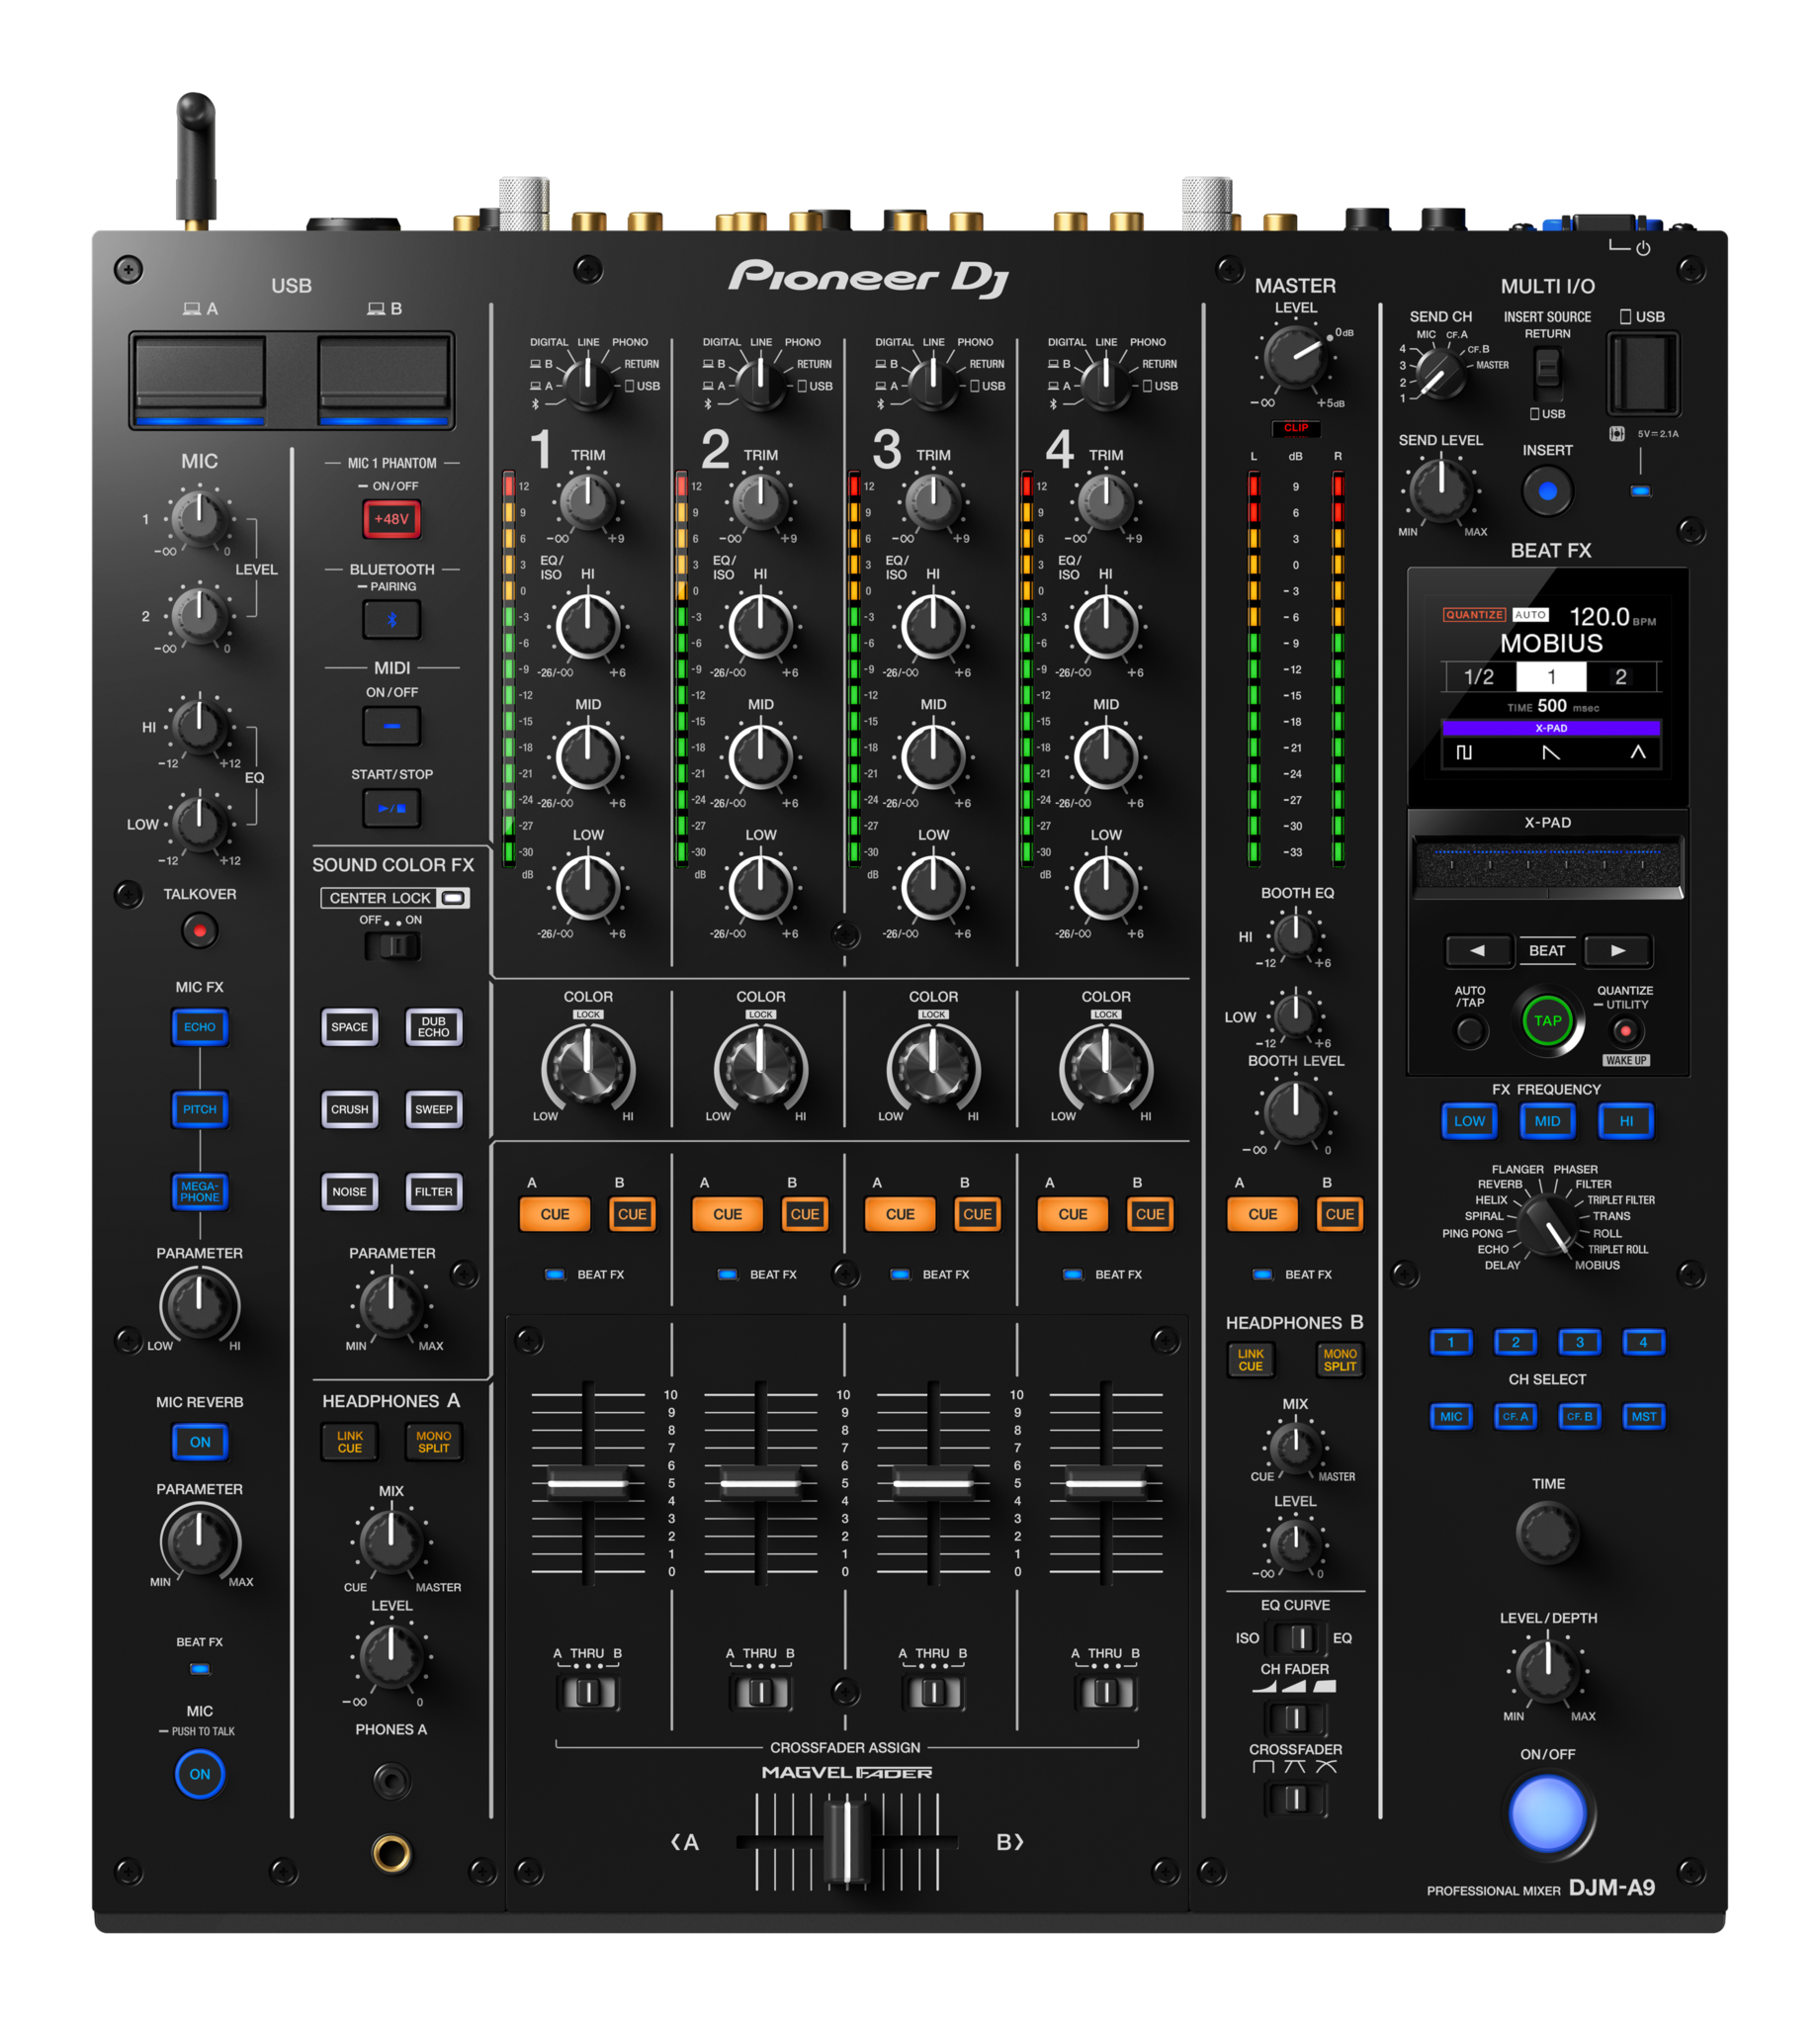Toggle Headphones B MONO SPLIT

coord(1340,1360)
